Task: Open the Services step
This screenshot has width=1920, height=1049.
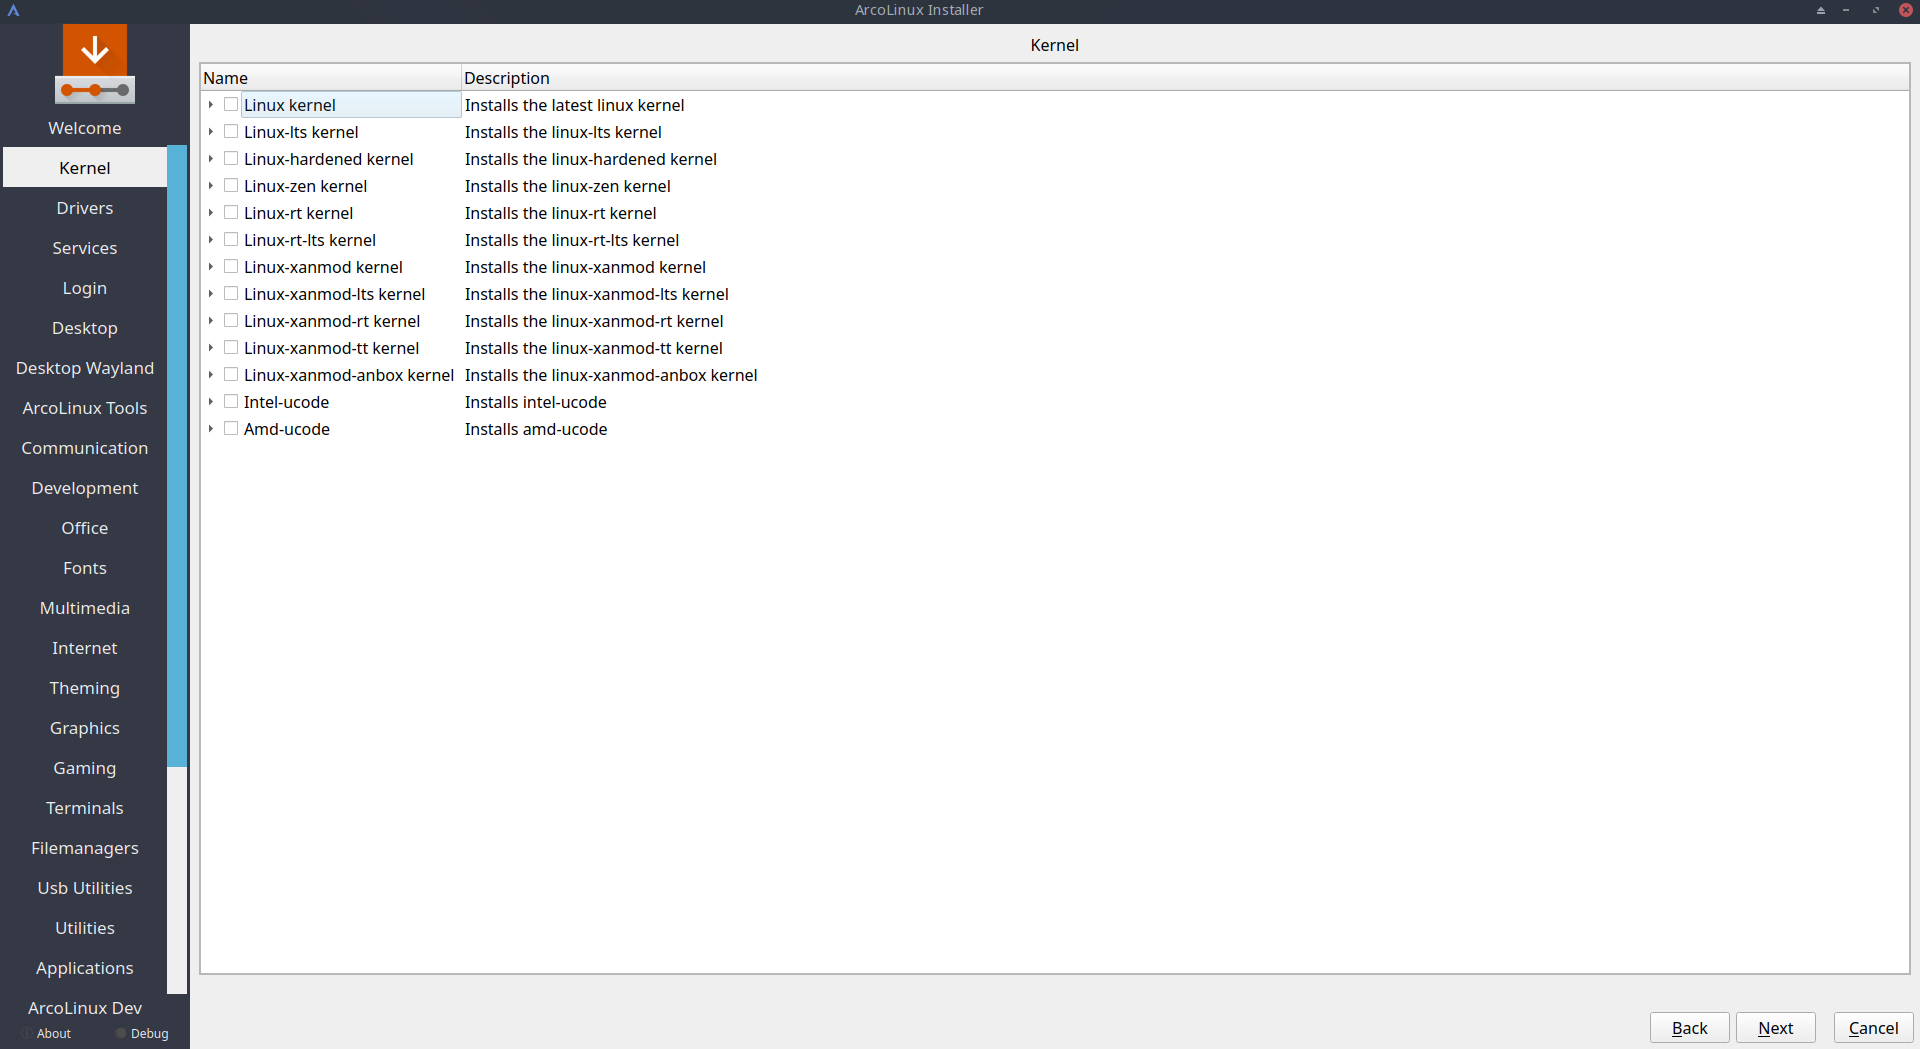Action: click(85, 248)
